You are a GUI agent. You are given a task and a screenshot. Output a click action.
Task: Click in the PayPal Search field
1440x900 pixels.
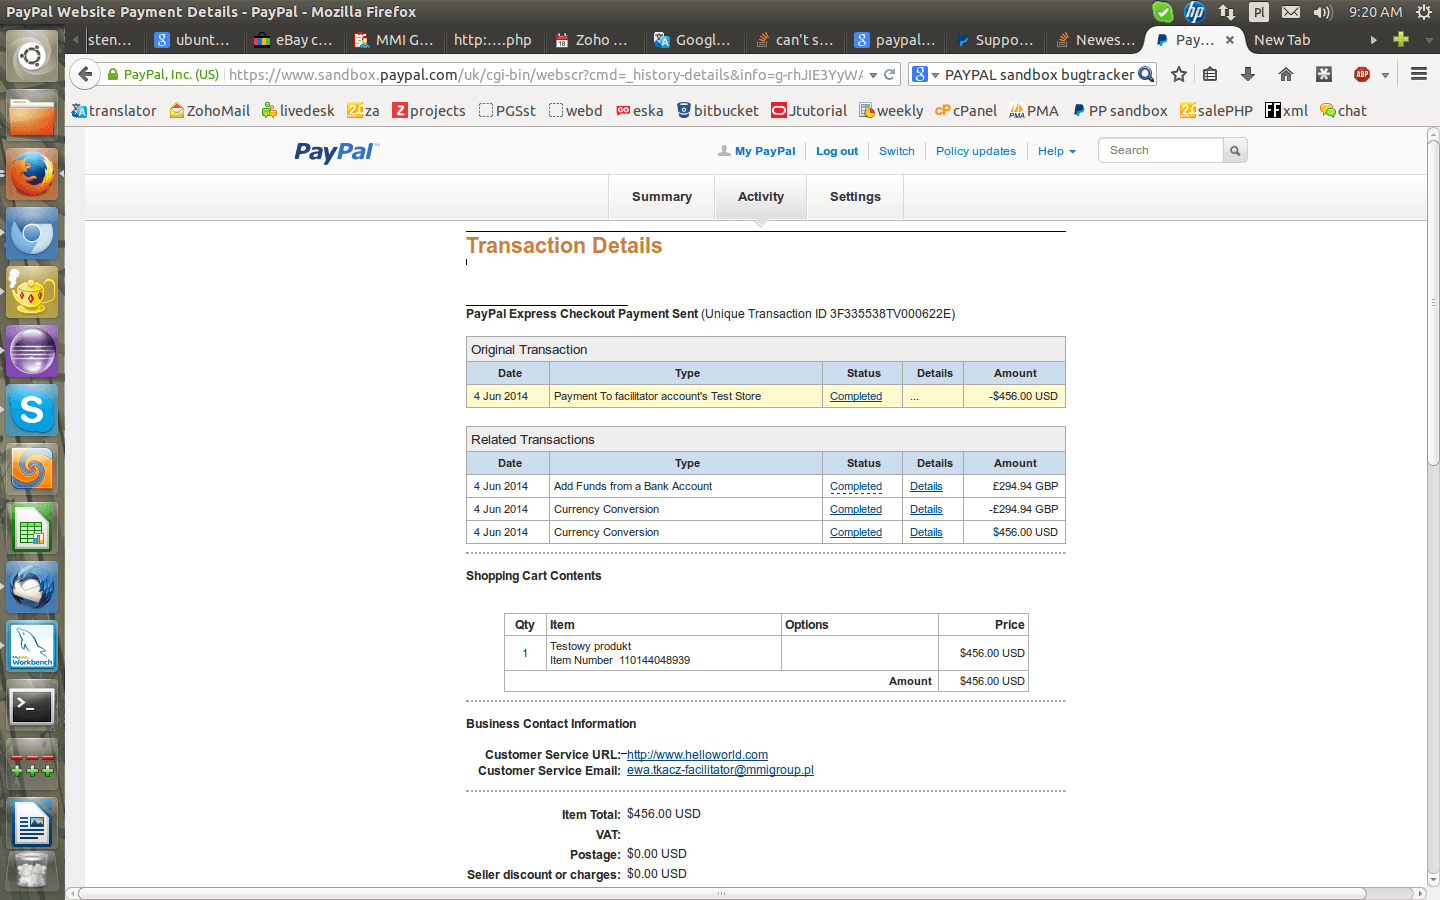pyautogui.click(x=1160, y=150)
